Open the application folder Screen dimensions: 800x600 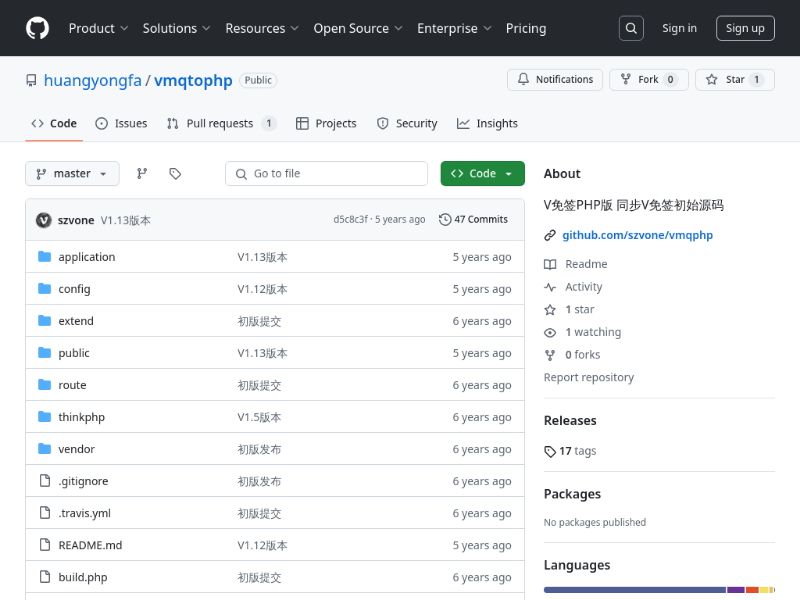pos(87,257)
